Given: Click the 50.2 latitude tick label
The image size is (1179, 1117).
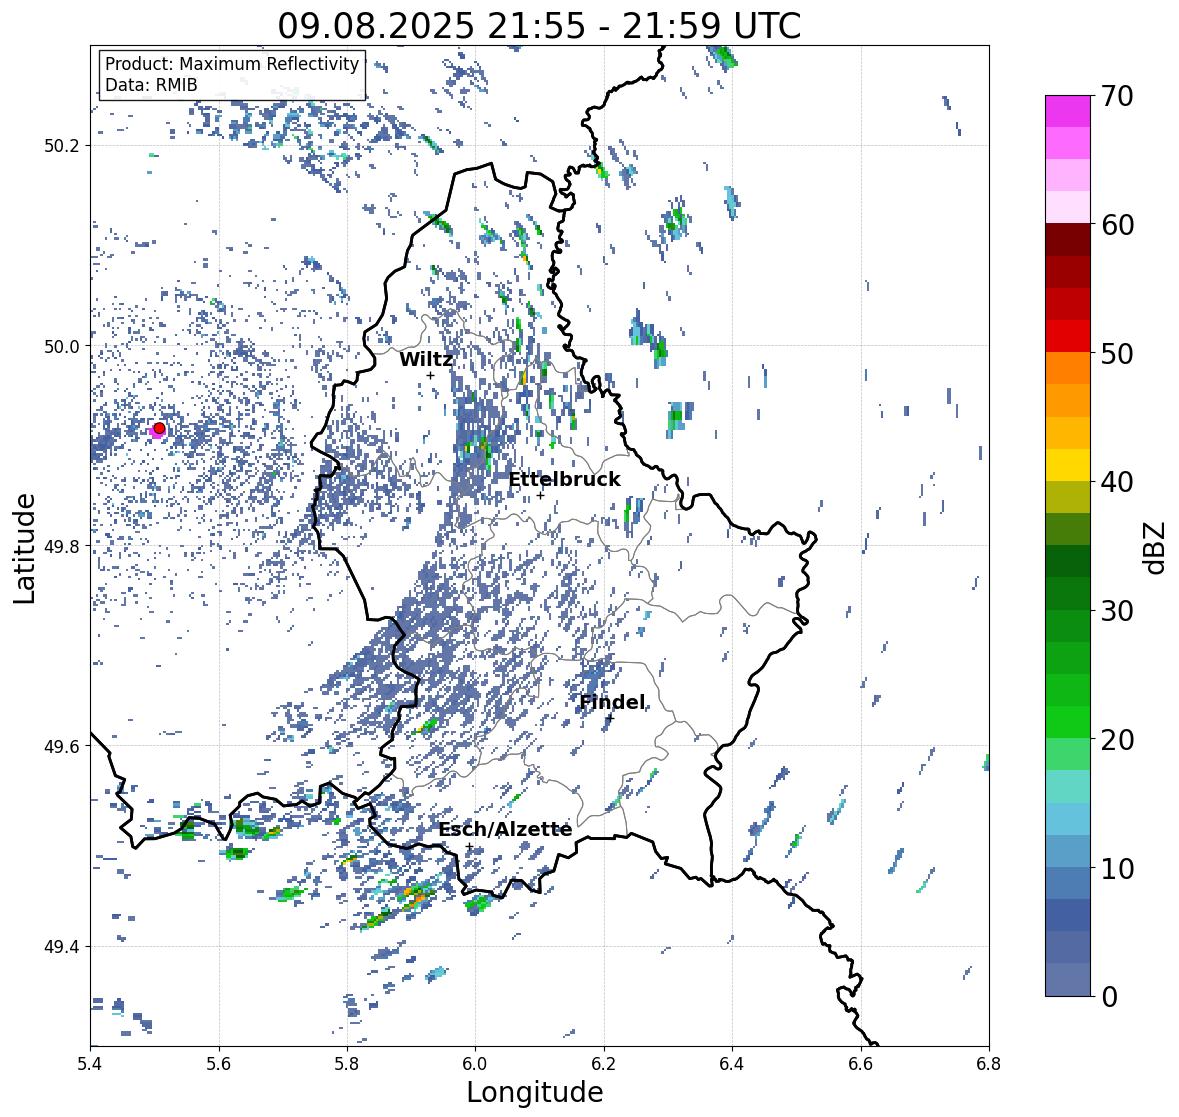Looking at the screenshot, I should (x=62, y=146).
